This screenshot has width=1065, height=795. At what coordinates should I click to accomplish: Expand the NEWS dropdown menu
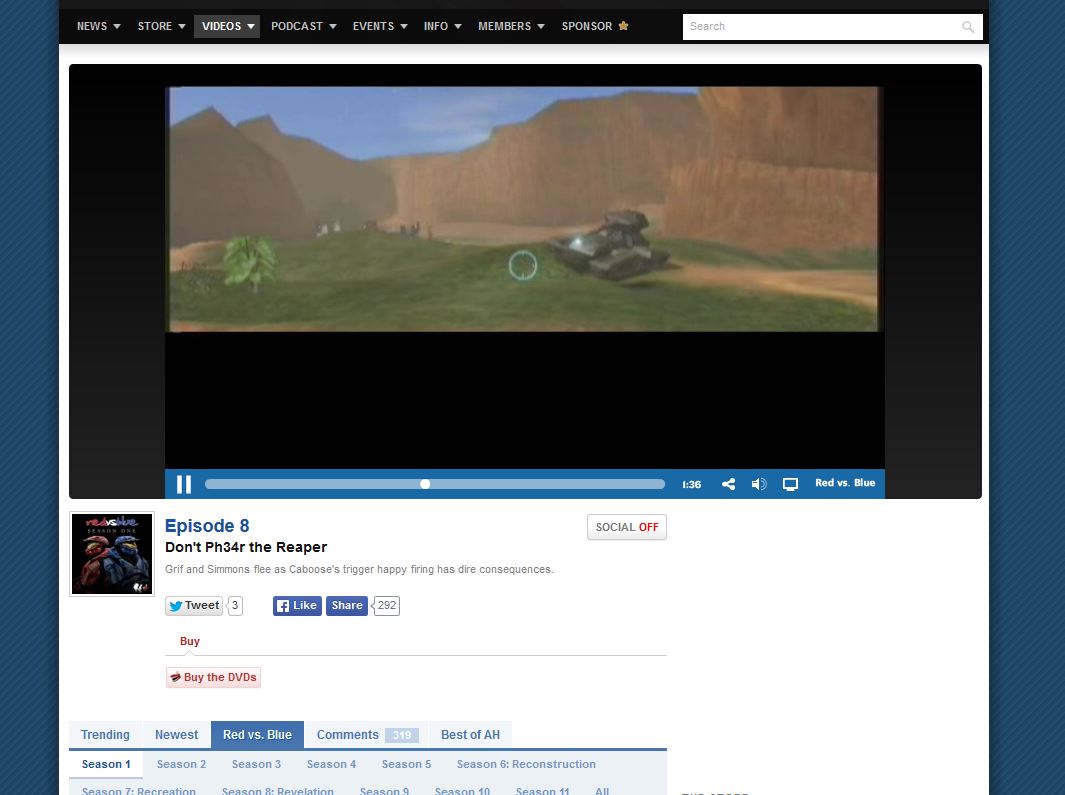tap(98, 26)
